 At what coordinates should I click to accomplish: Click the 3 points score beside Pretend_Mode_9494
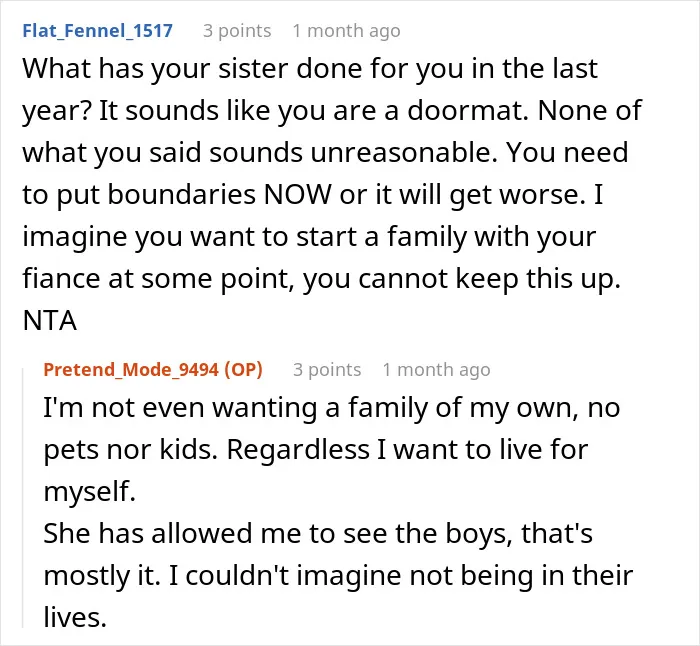327,370
